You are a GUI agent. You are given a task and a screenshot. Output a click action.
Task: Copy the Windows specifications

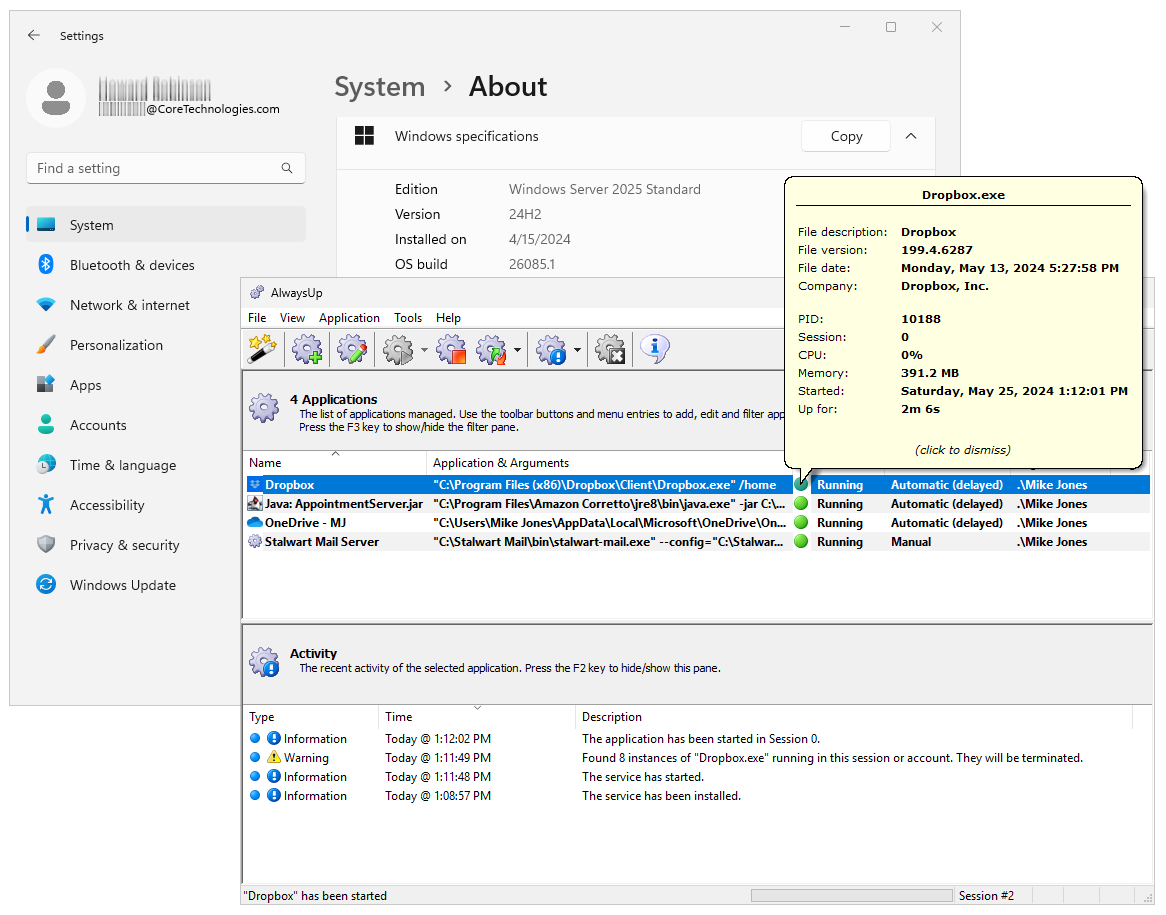[846, 136]
